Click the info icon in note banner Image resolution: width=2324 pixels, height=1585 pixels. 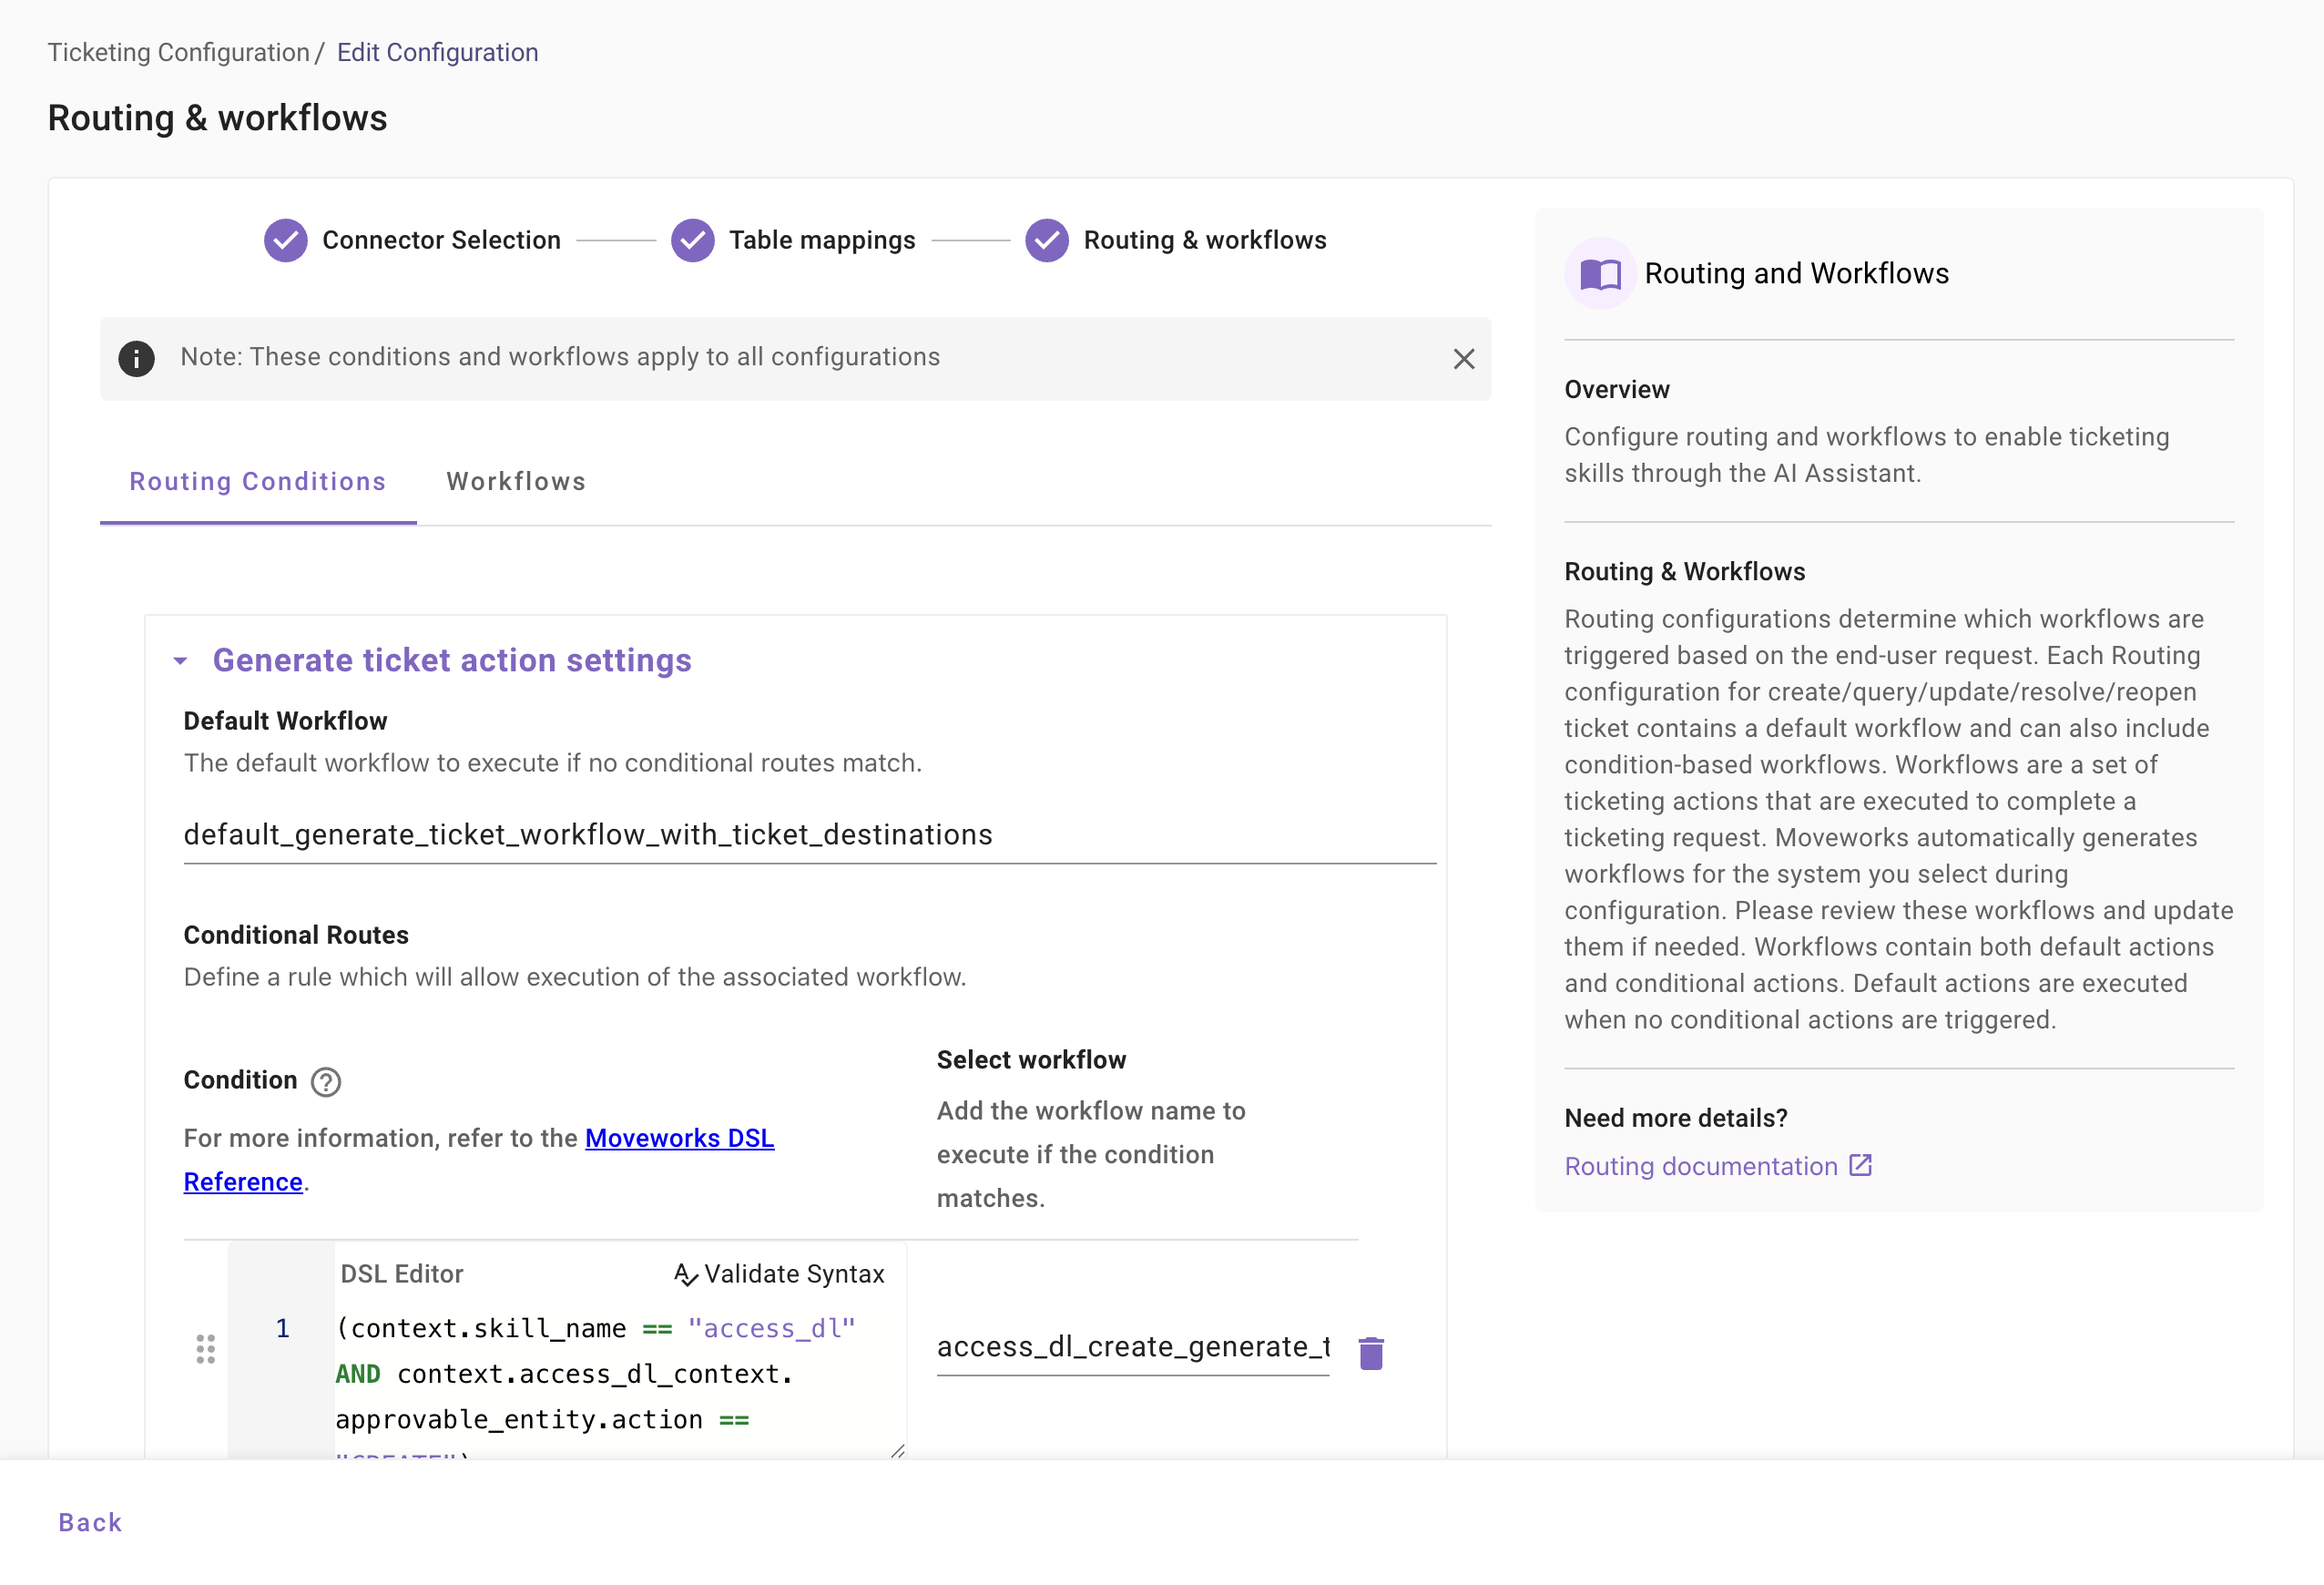pos(137,358)
